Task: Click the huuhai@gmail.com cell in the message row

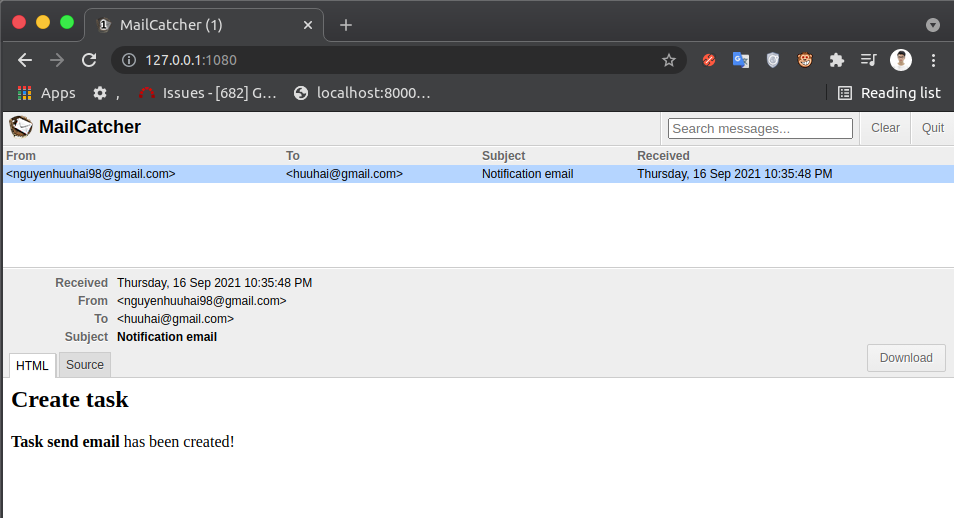Action: 344,174
